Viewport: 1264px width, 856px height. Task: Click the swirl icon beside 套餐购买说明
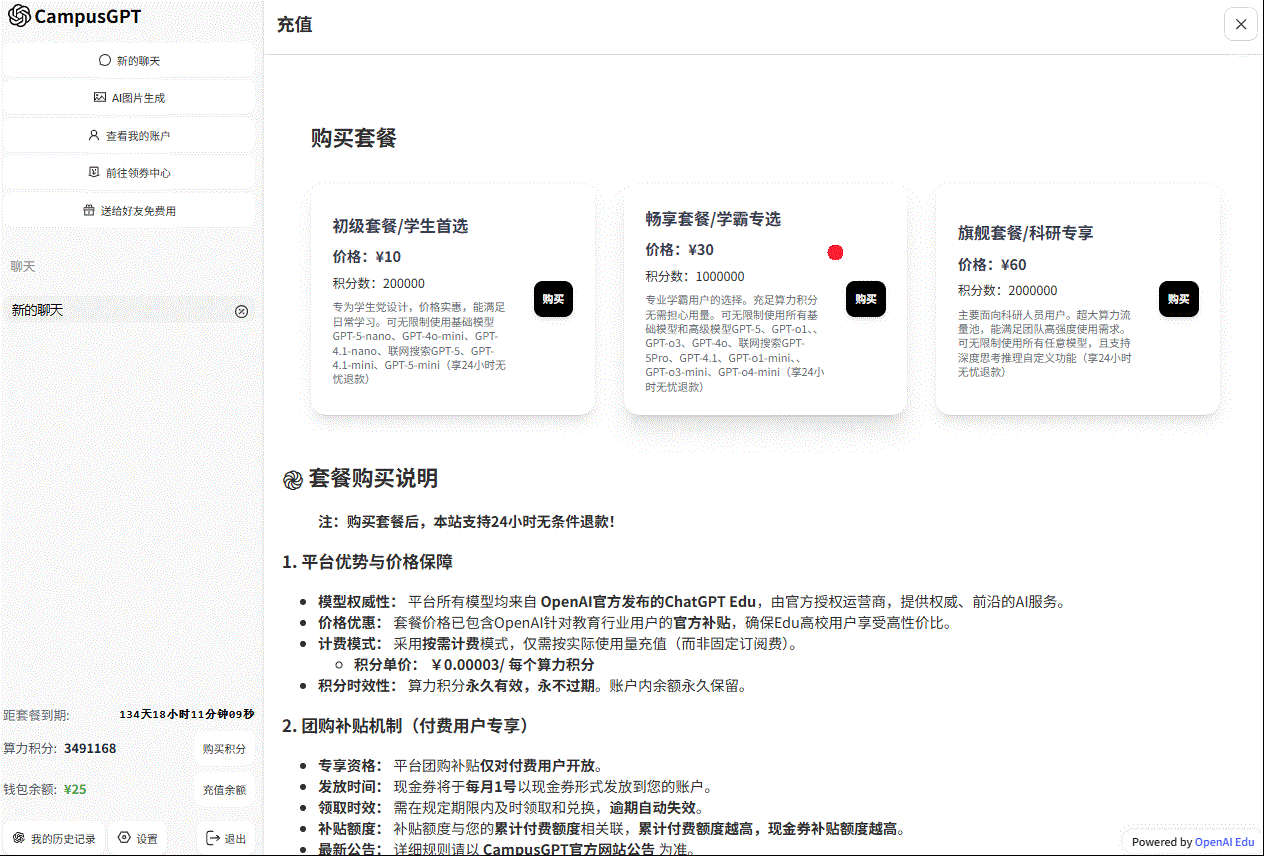(x=292, y=480)
